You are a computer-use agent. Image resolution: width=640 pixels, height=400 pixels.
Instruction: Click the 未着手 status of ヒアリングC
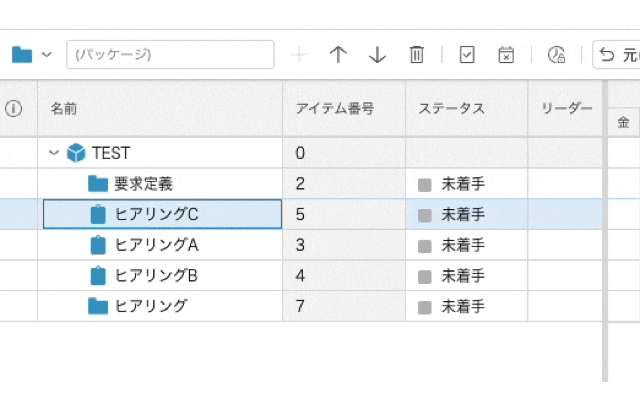463,215
